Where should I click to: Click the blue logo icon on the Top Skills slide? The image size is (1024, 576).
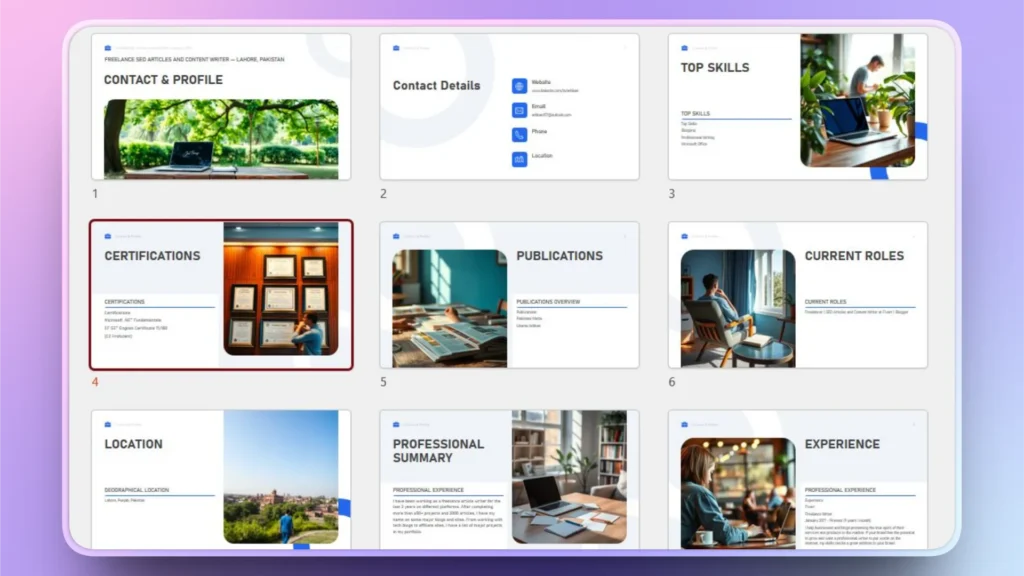pos(684,46)
